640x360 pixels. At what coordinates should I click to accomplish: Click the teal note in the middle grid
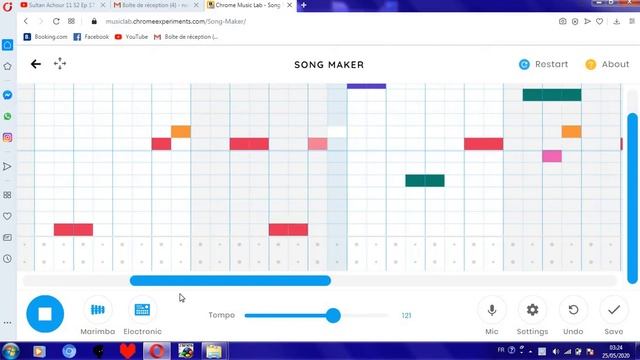click(x=425, y=180)
